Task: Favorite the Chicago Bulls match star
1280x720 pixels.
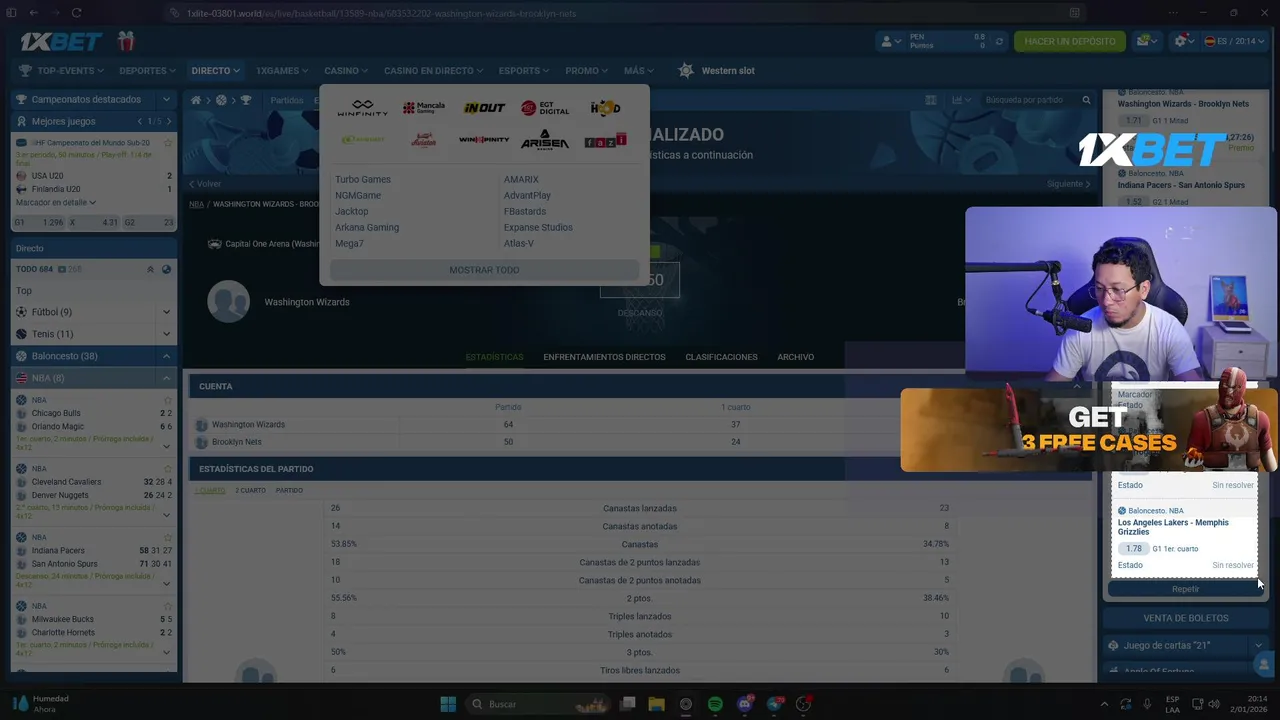Action: point(168,400)
